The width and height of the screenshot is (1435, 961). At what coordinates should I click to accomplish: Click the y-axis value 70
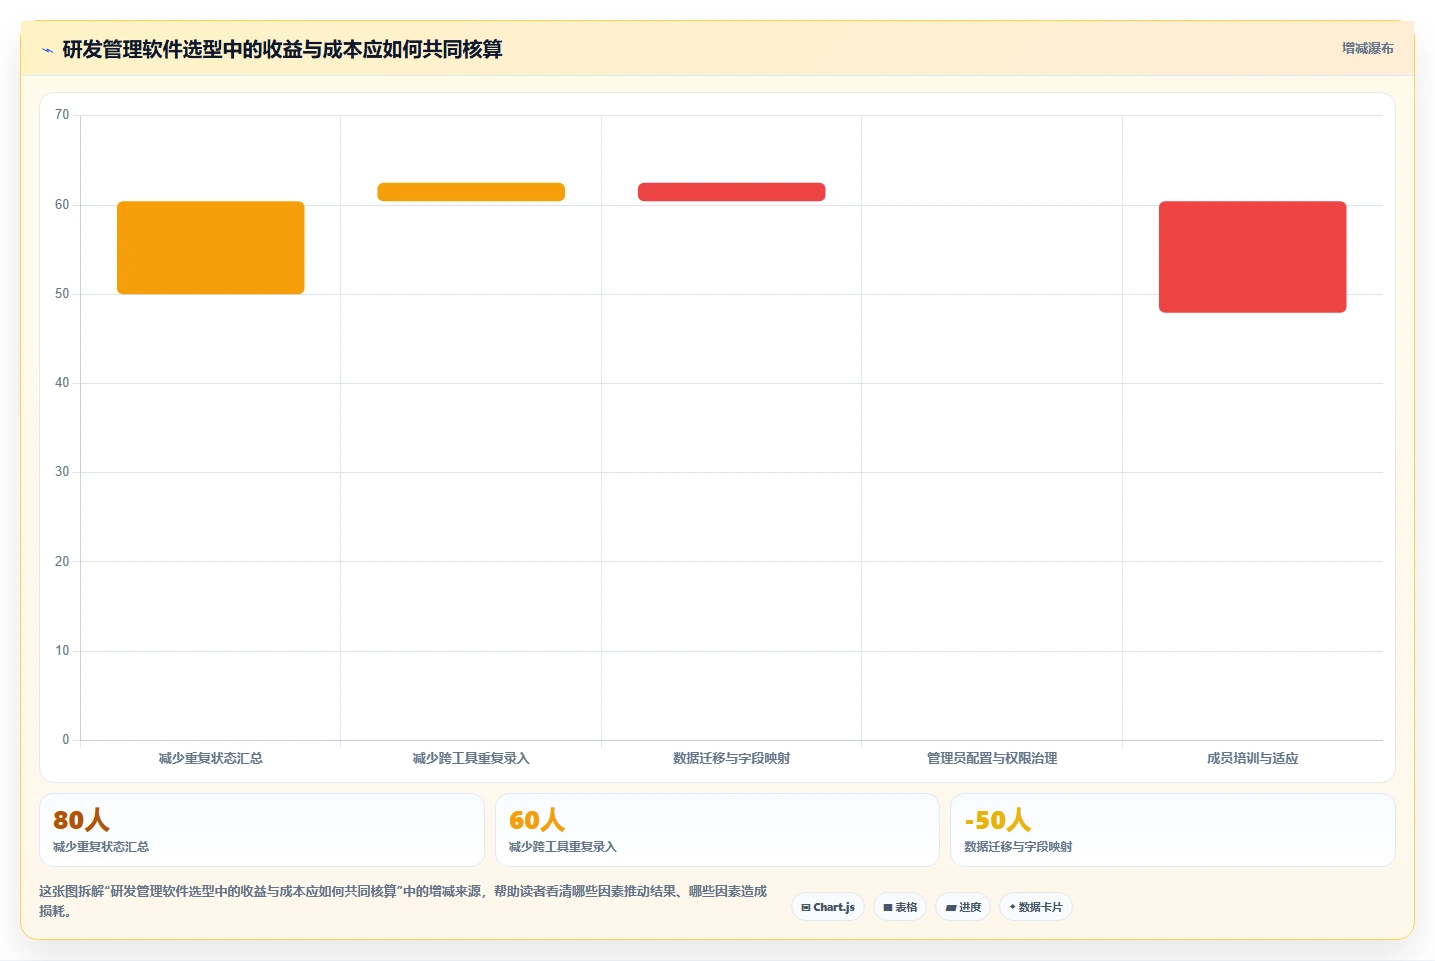click(62, 115)
